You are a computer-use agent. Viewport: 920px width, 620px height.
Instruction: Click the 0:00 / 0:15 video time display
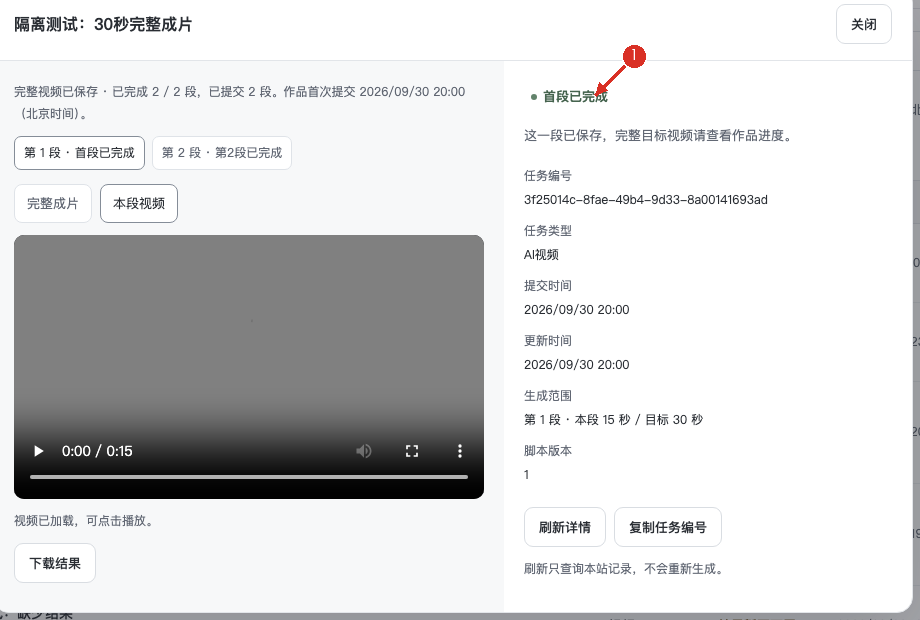click(x=97, y=451)
